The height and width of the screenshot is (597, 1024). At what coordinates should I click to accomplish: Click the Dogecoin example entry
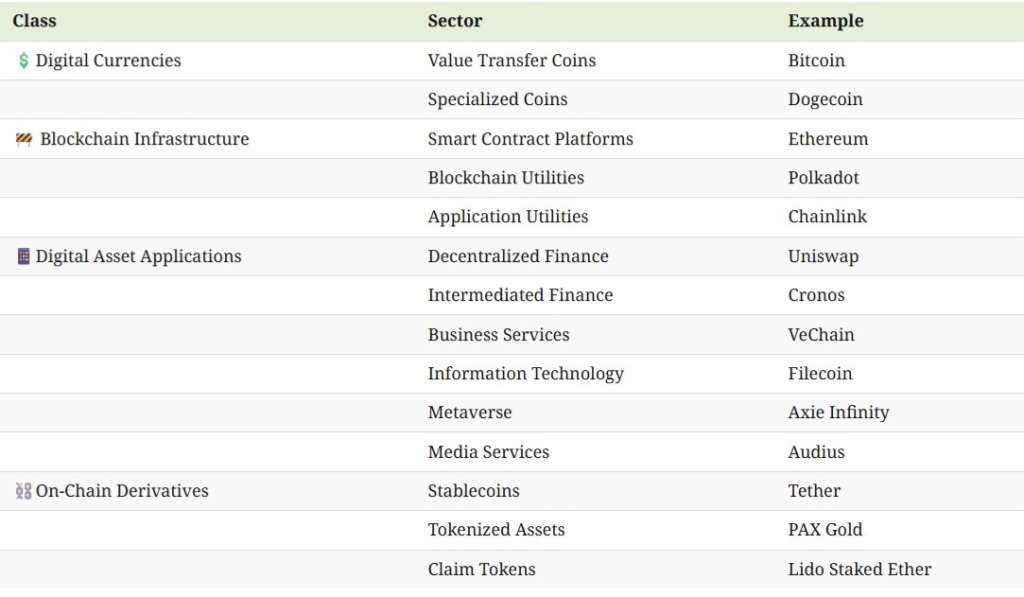point(825,100)
